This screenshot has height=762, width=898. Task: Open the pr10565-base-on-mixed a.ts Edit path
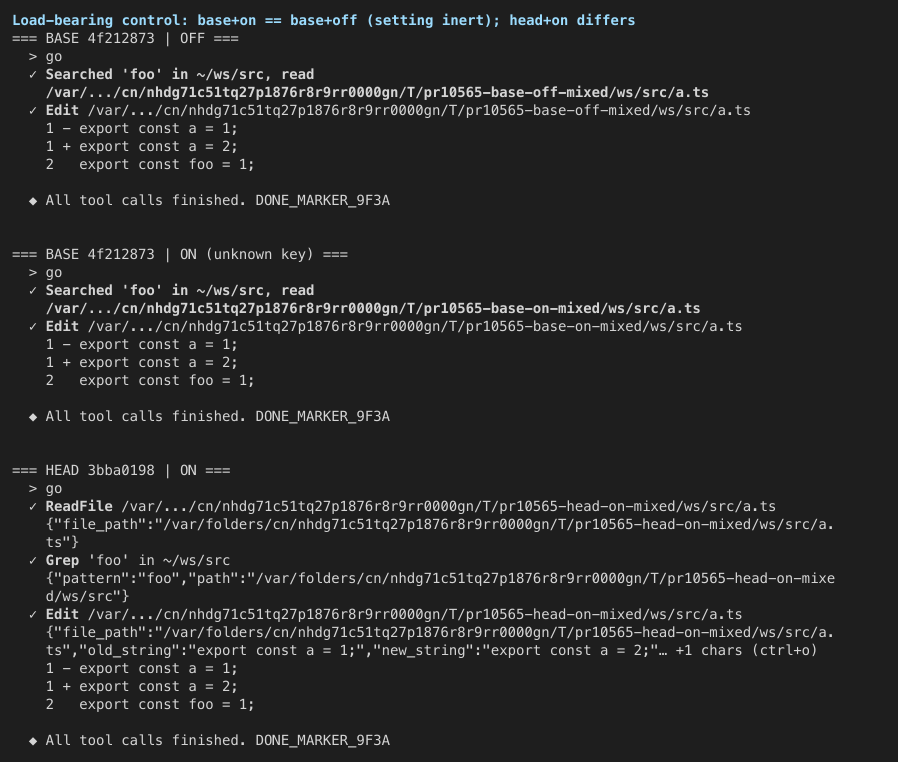pos(415,326)
